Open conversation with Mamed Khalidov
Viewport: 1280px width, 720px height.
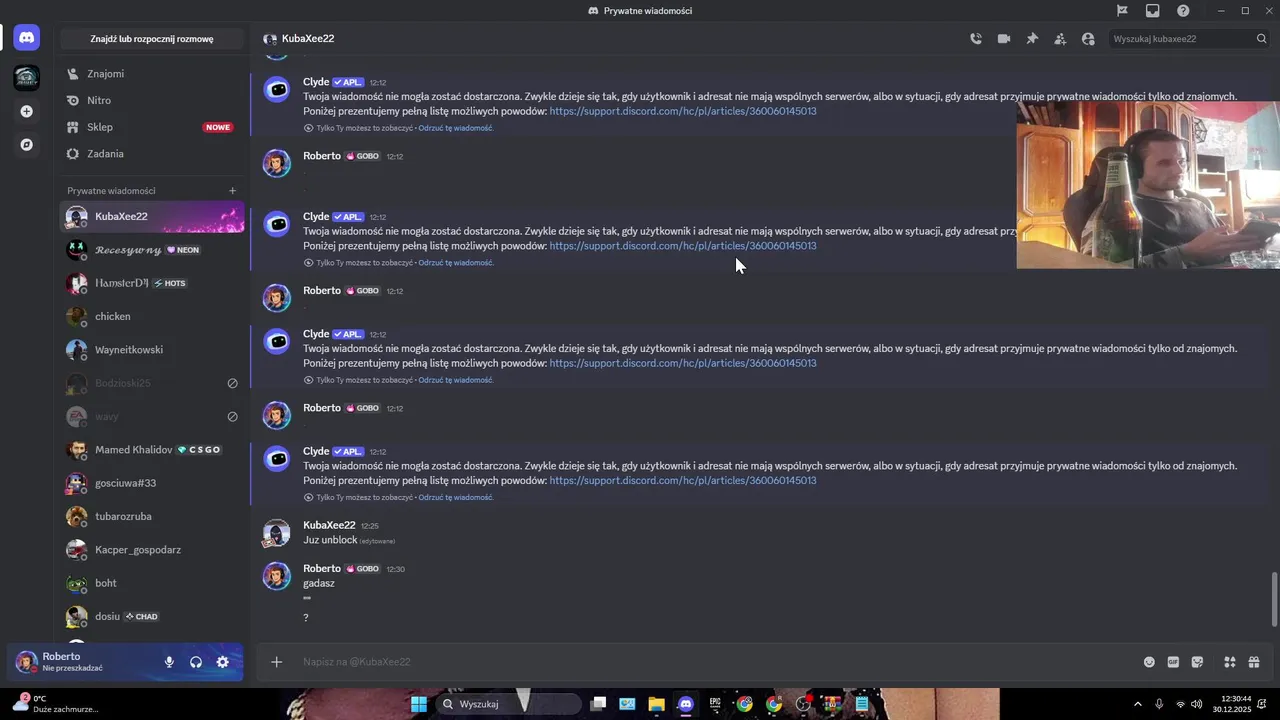tap(152, 450)
